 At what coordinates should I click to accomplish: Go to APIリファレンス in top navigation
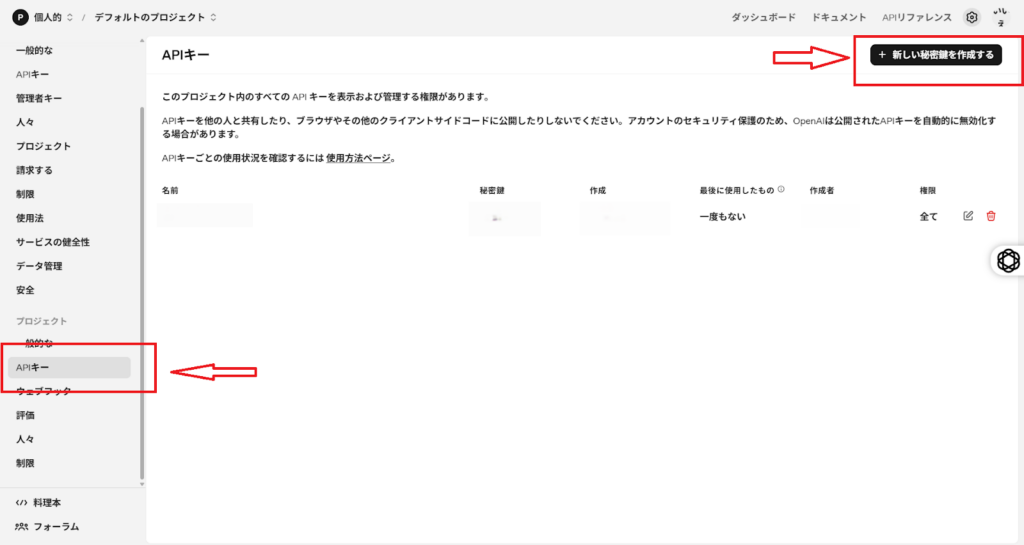[916, 17]
